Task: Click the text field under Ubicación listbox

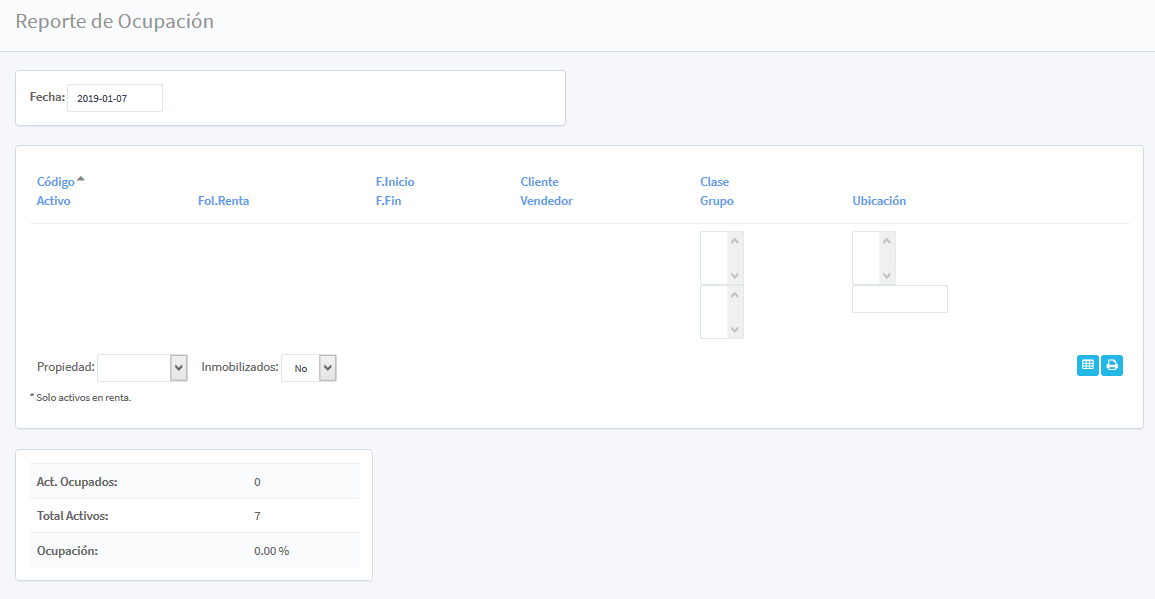Action: (x=899, y=299)
